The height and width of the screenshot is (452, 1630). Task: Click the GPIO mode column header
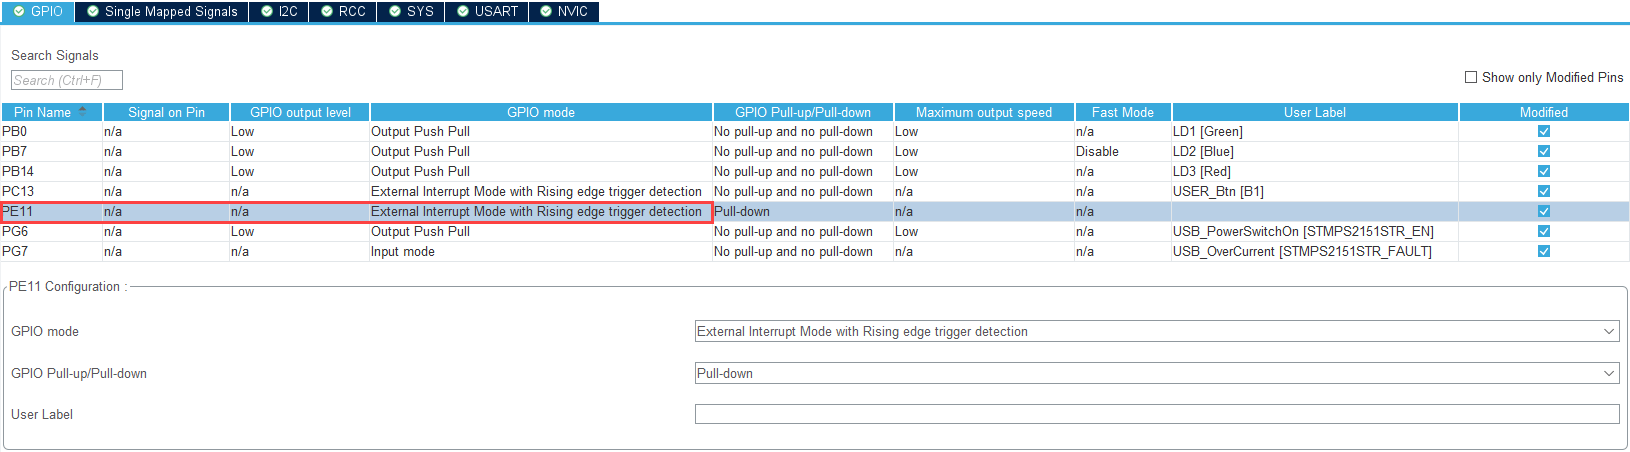(x=540, y=112)
